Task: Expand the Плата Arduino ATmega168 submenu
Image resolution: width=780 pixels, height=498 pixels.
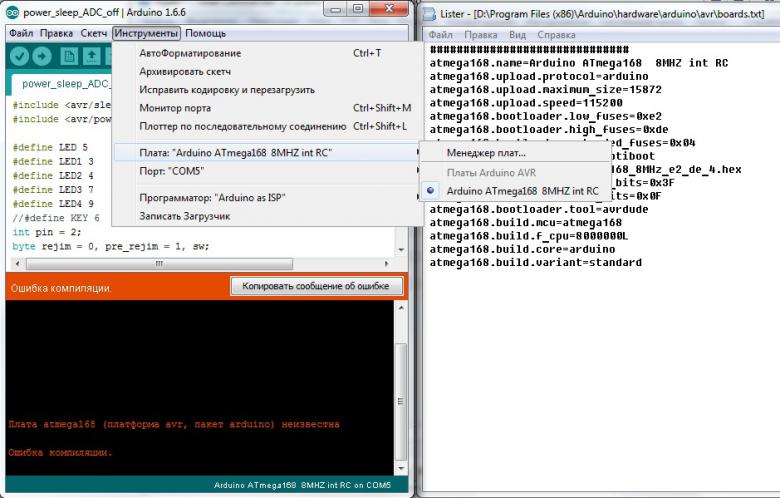Action: point(267,153)
